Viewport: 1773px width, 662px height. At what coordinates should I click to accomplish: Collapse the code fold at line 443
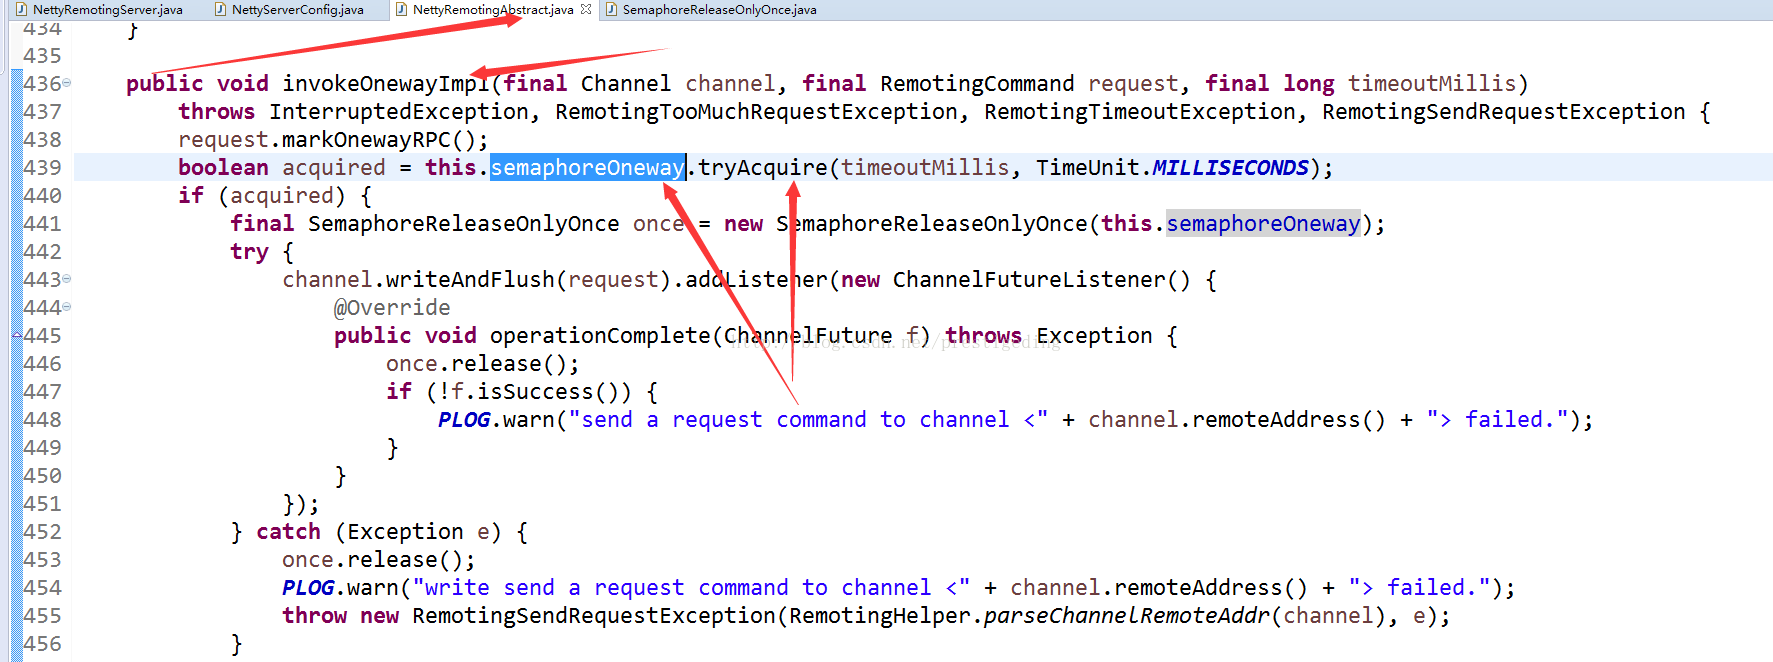click(x=67, y=279)
